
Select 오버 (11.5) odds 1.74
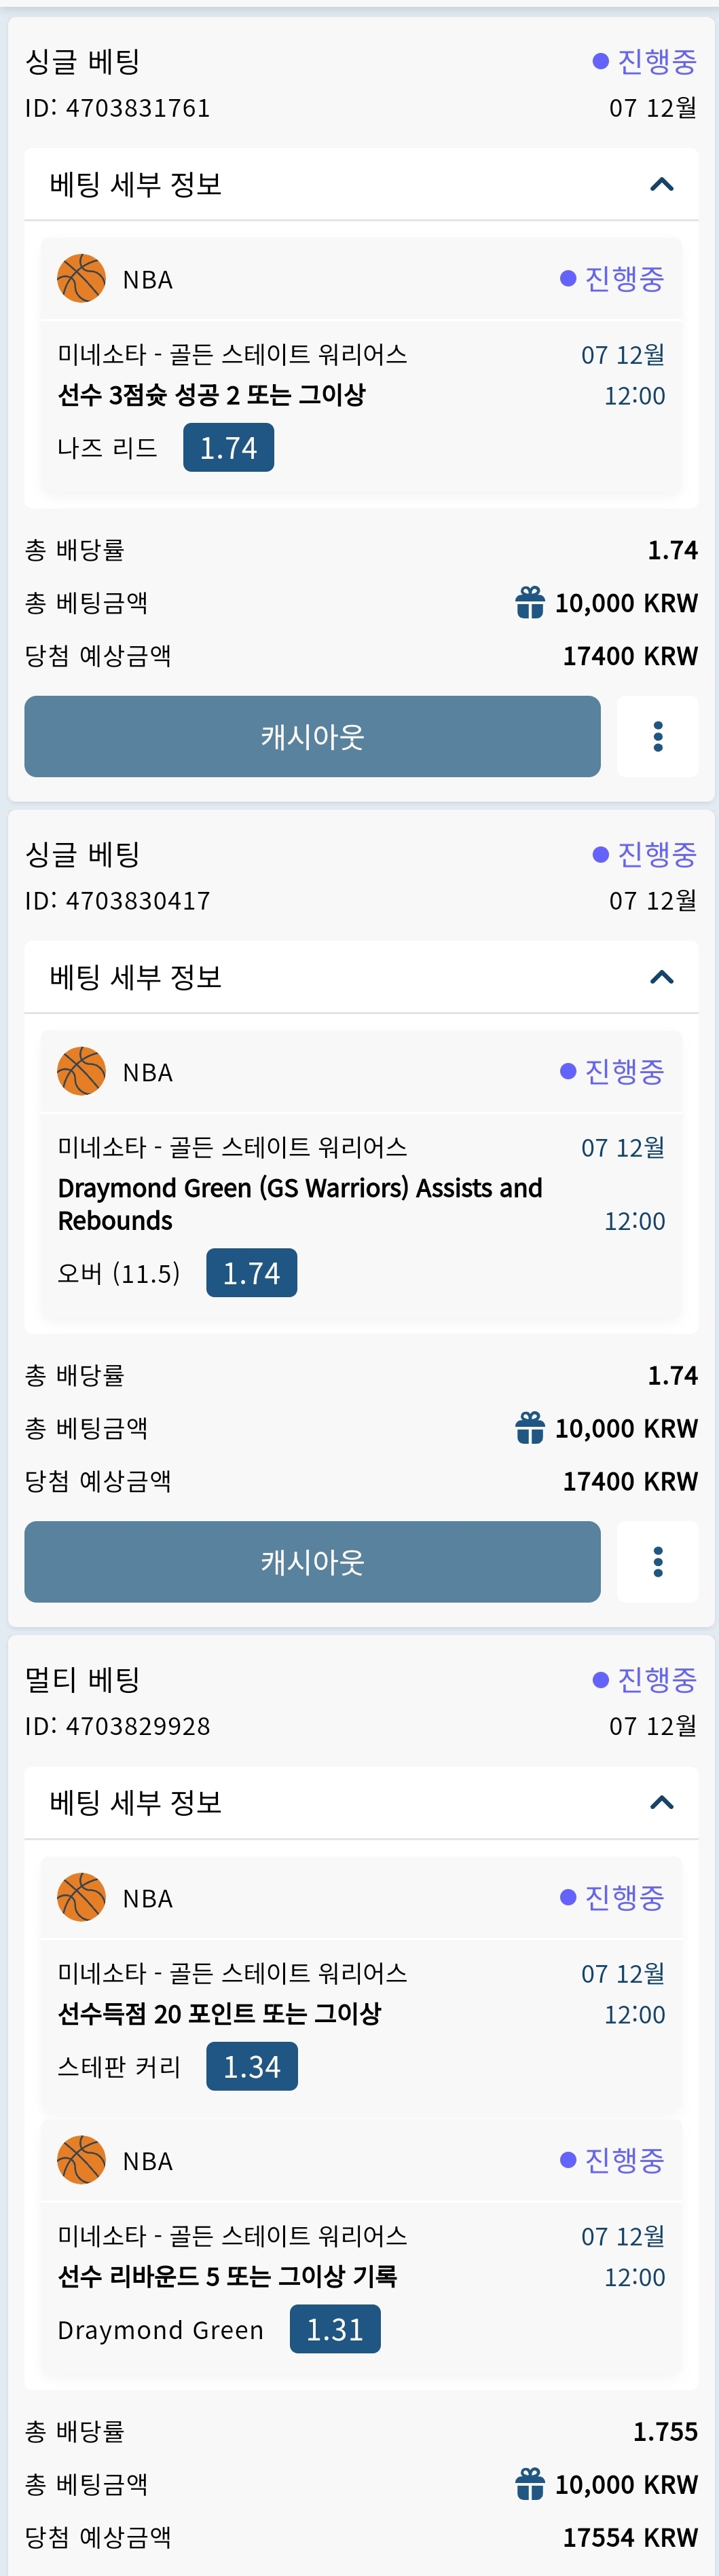(x=251, y=1272)
